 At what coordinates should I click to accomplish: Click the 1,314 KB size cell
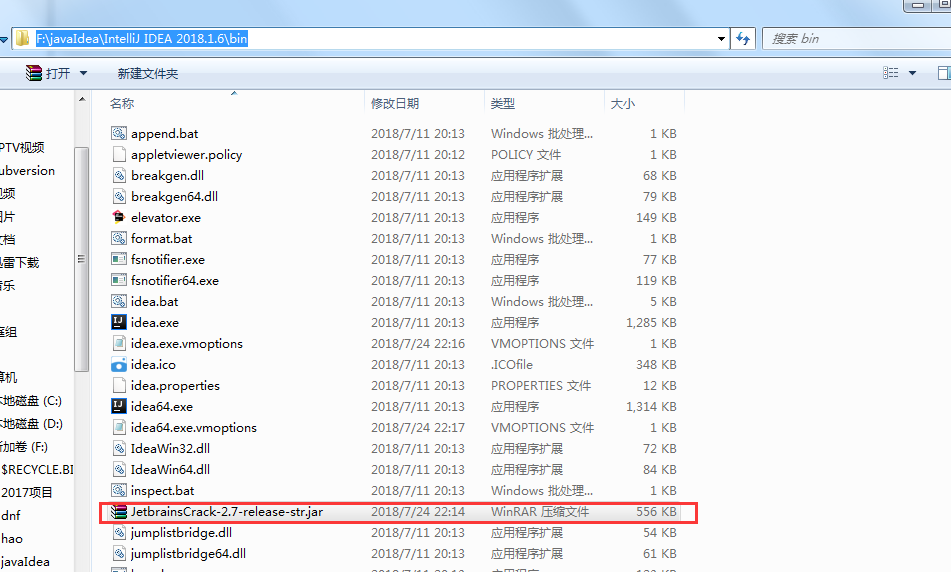click(x=651, y=407)
